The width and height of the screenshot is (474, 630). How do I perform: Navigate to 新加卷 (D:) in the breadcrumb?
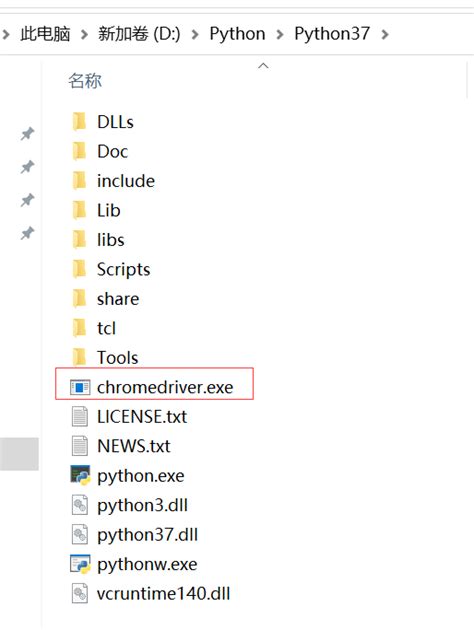[x=139, y=34]
